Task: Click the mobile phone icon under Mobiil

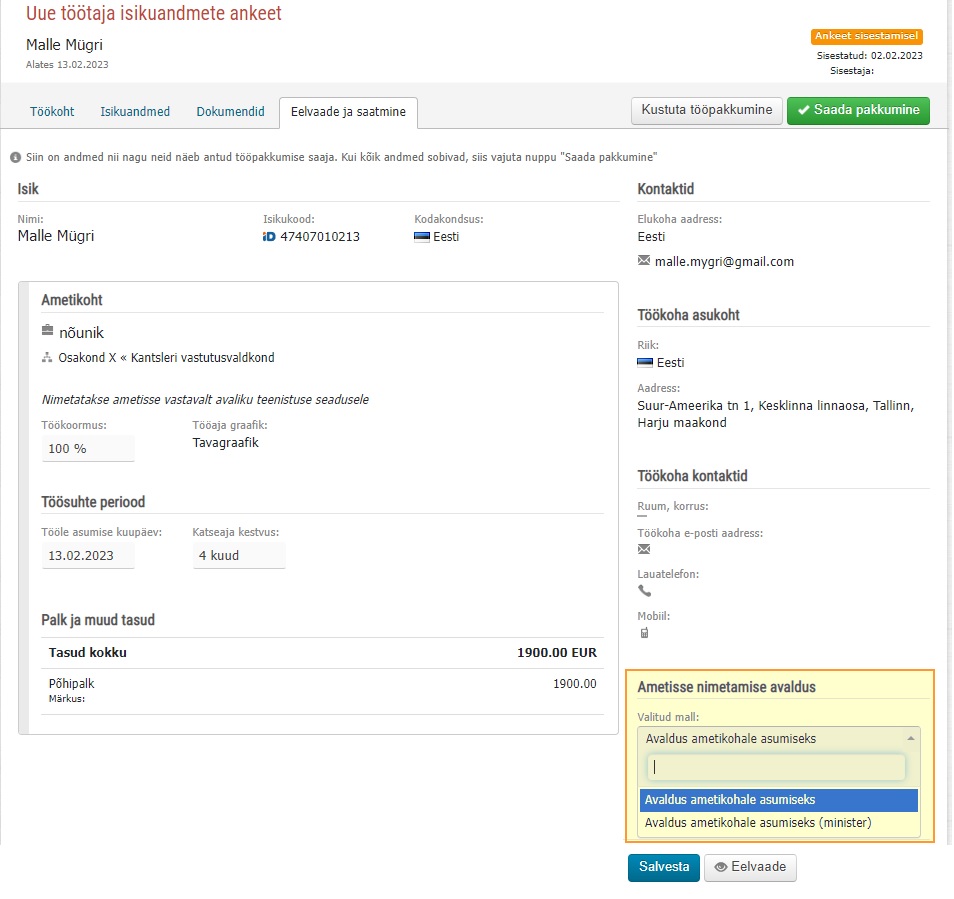Action: 644,633
